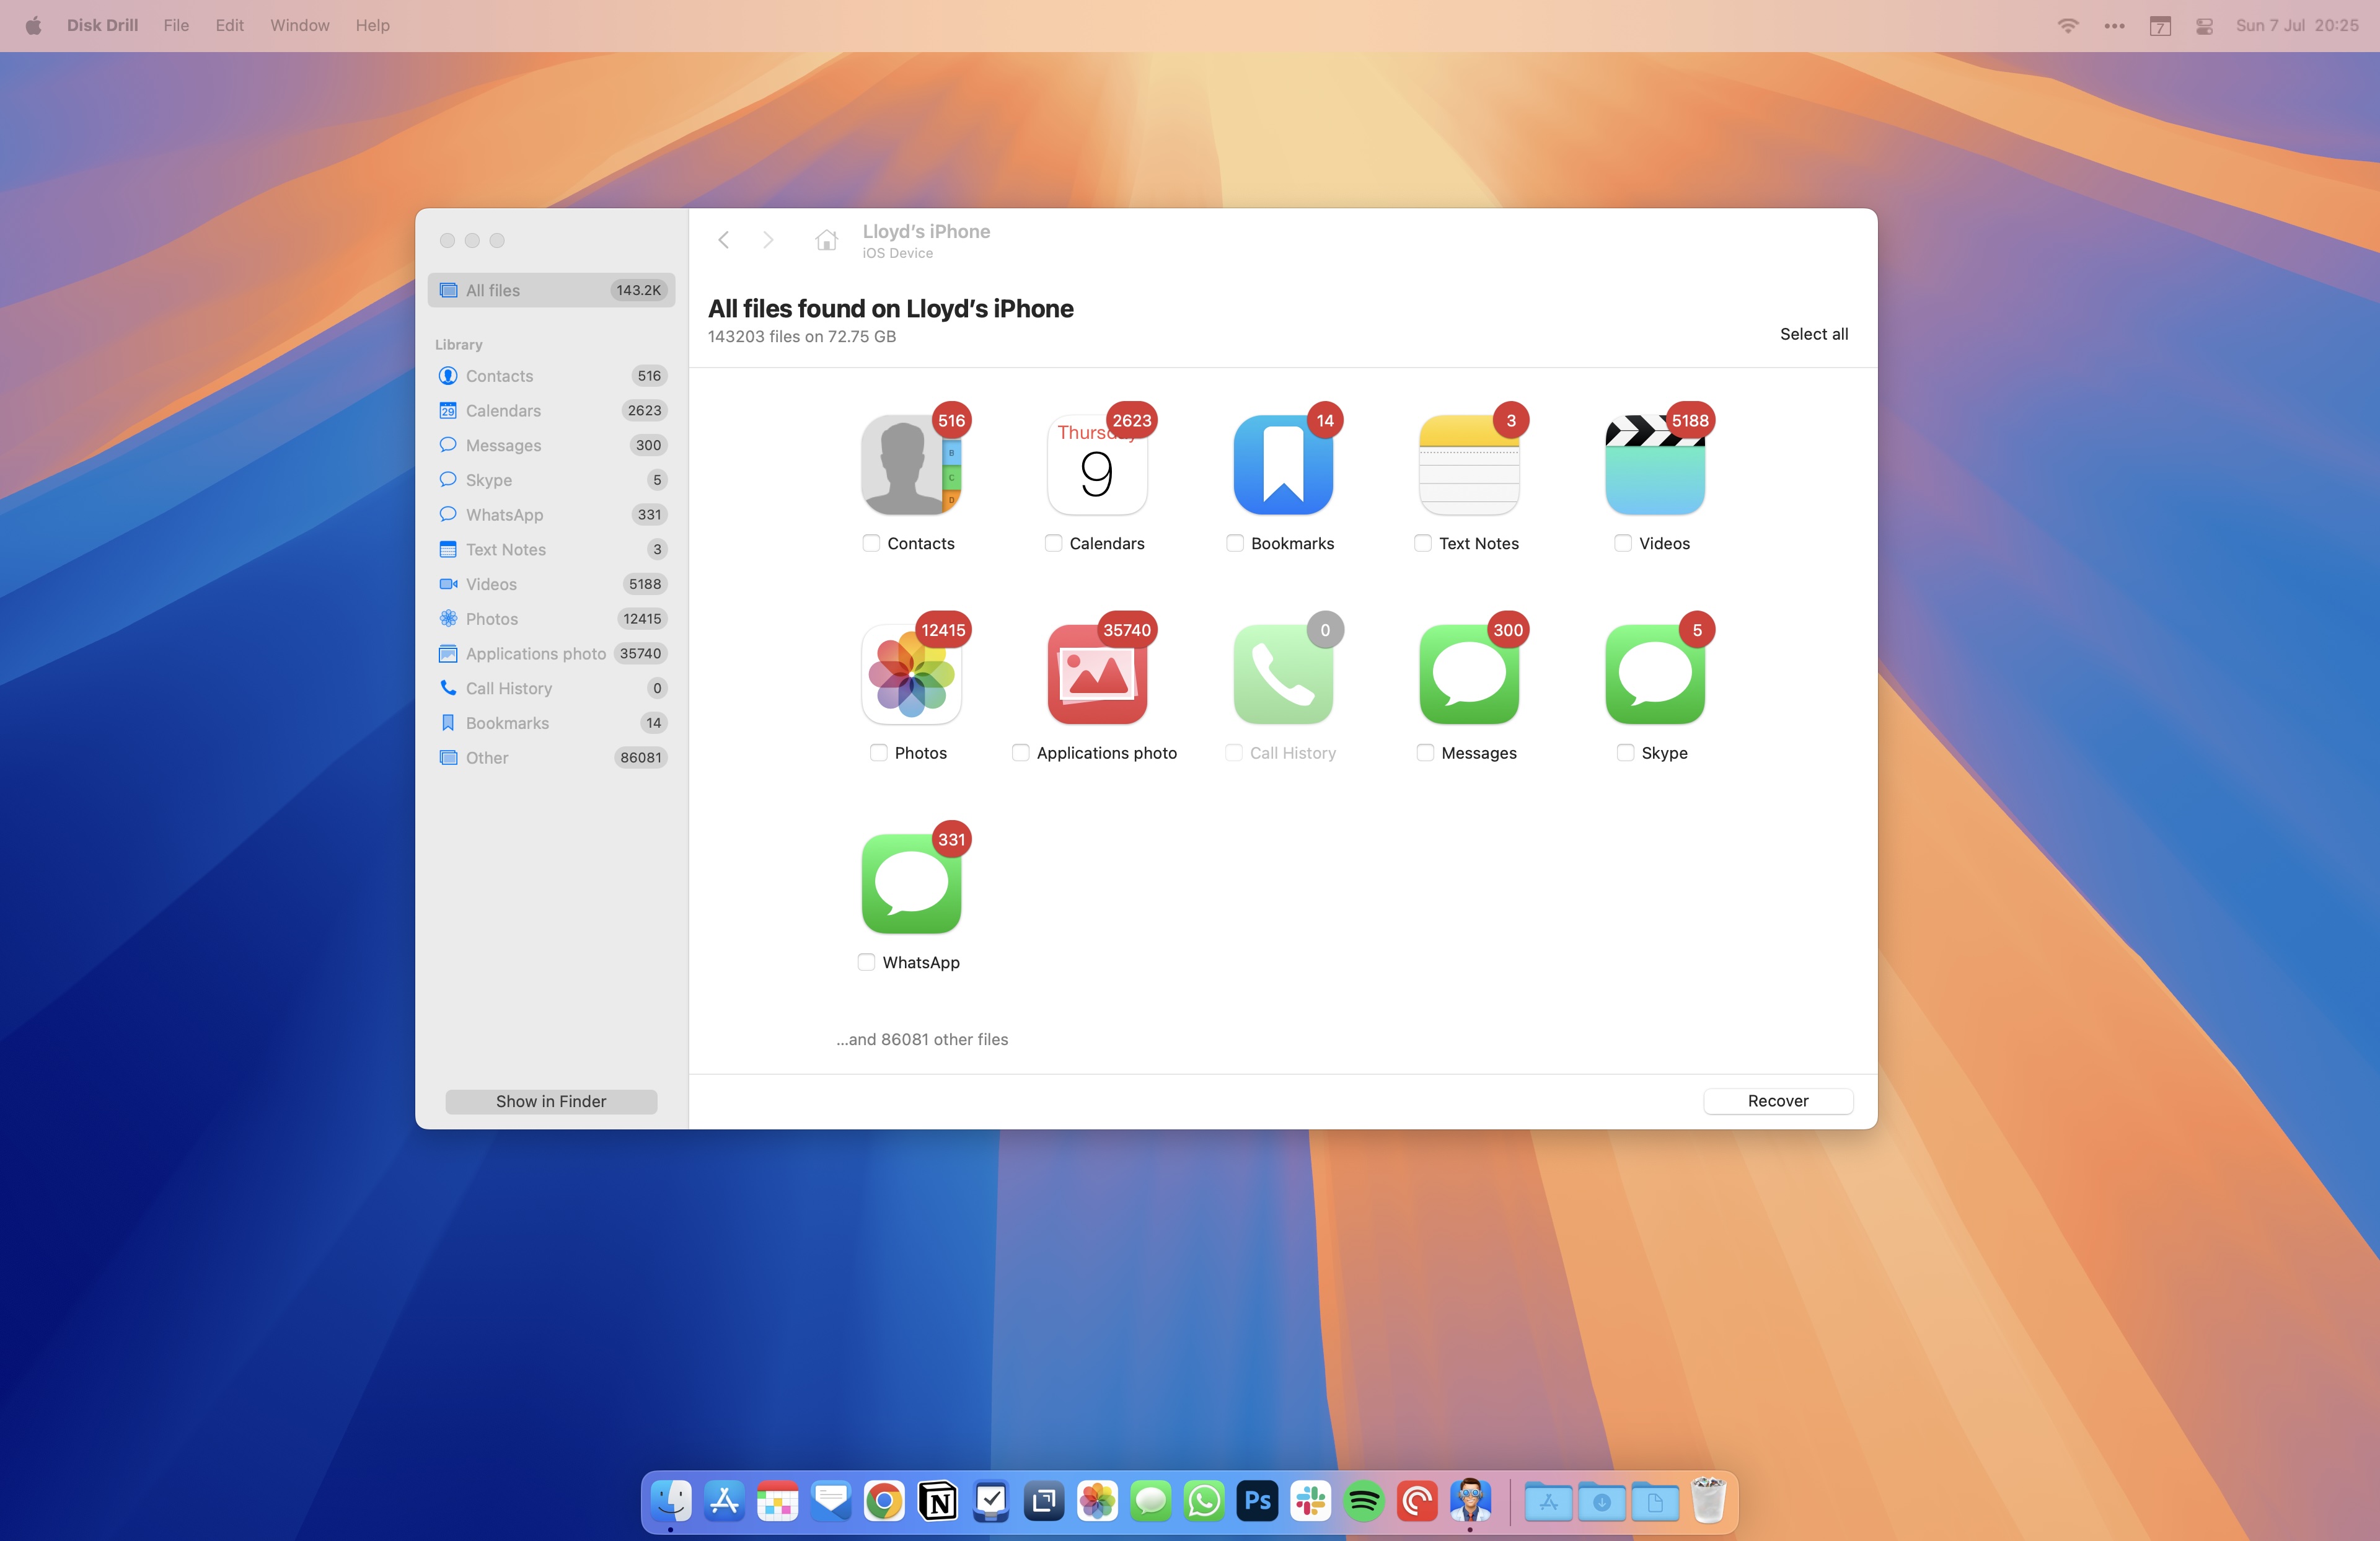2380x1541 pixels.
Task: Tick the Calendars checkbox
Action: [1053, 543]
